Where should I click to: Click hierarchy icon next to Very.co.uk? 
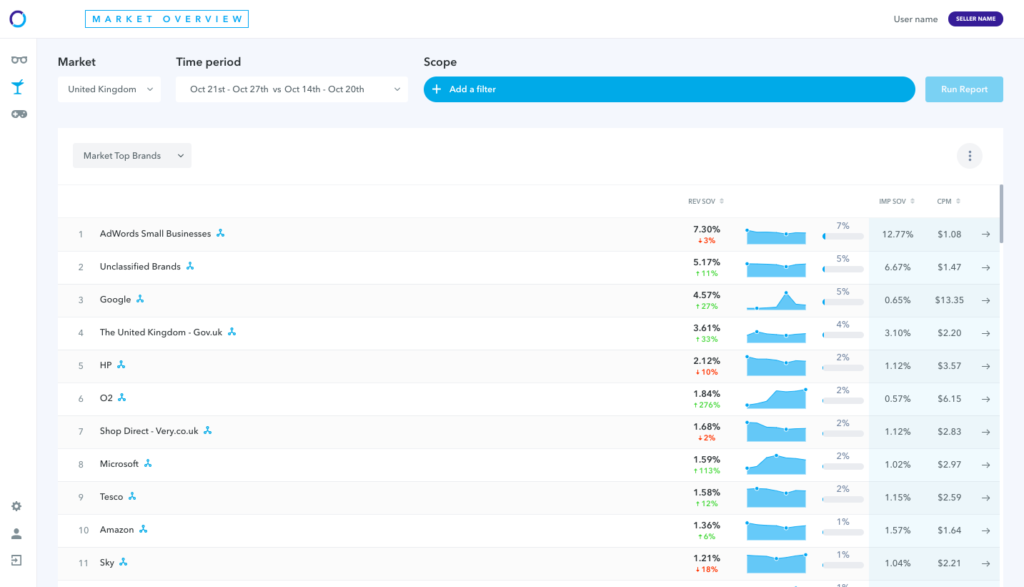(208, 430)
